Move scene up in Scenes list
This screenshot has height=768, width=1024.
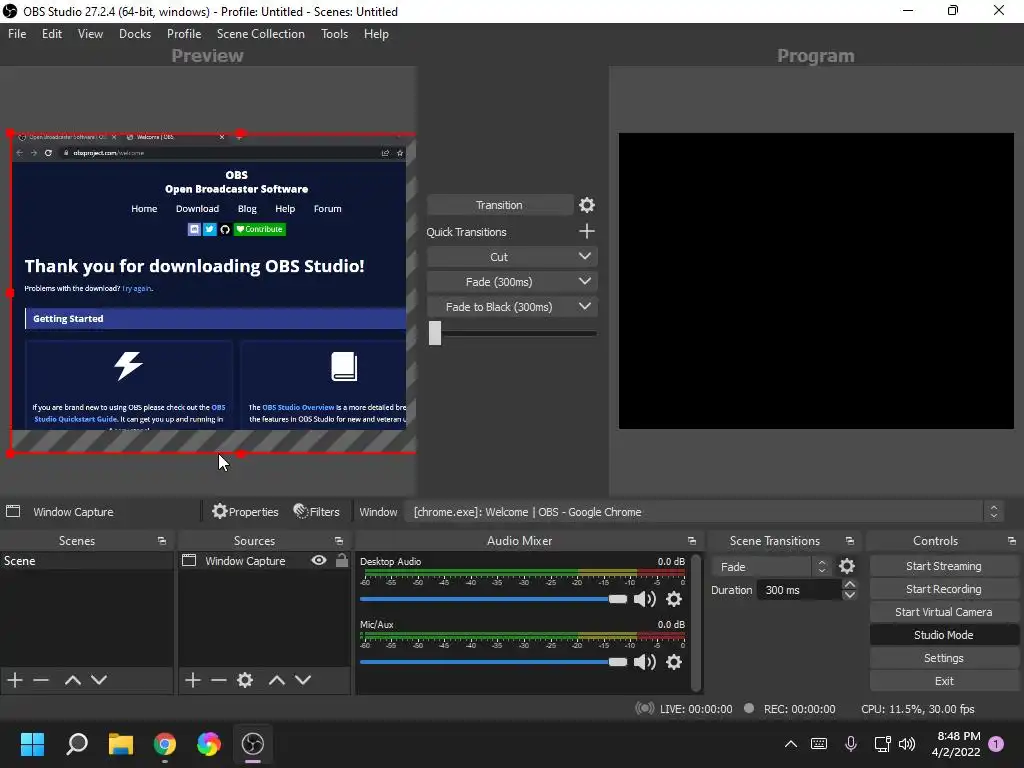(72, 680)
